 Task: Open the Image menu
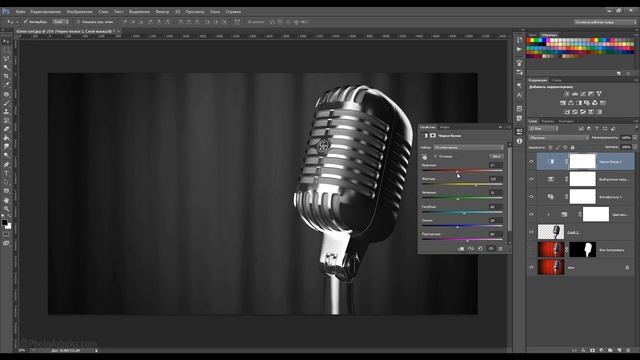click(x=79, y=12)
